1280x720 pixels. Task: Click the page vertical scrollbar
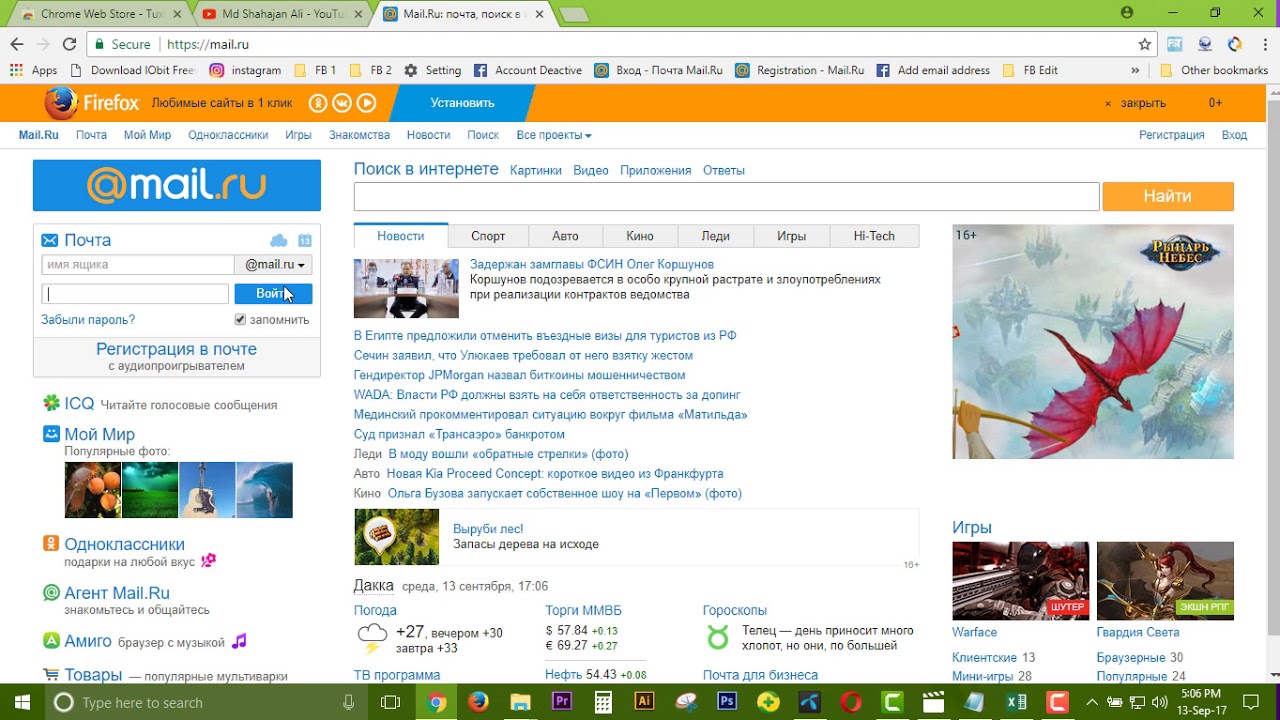1273,385
